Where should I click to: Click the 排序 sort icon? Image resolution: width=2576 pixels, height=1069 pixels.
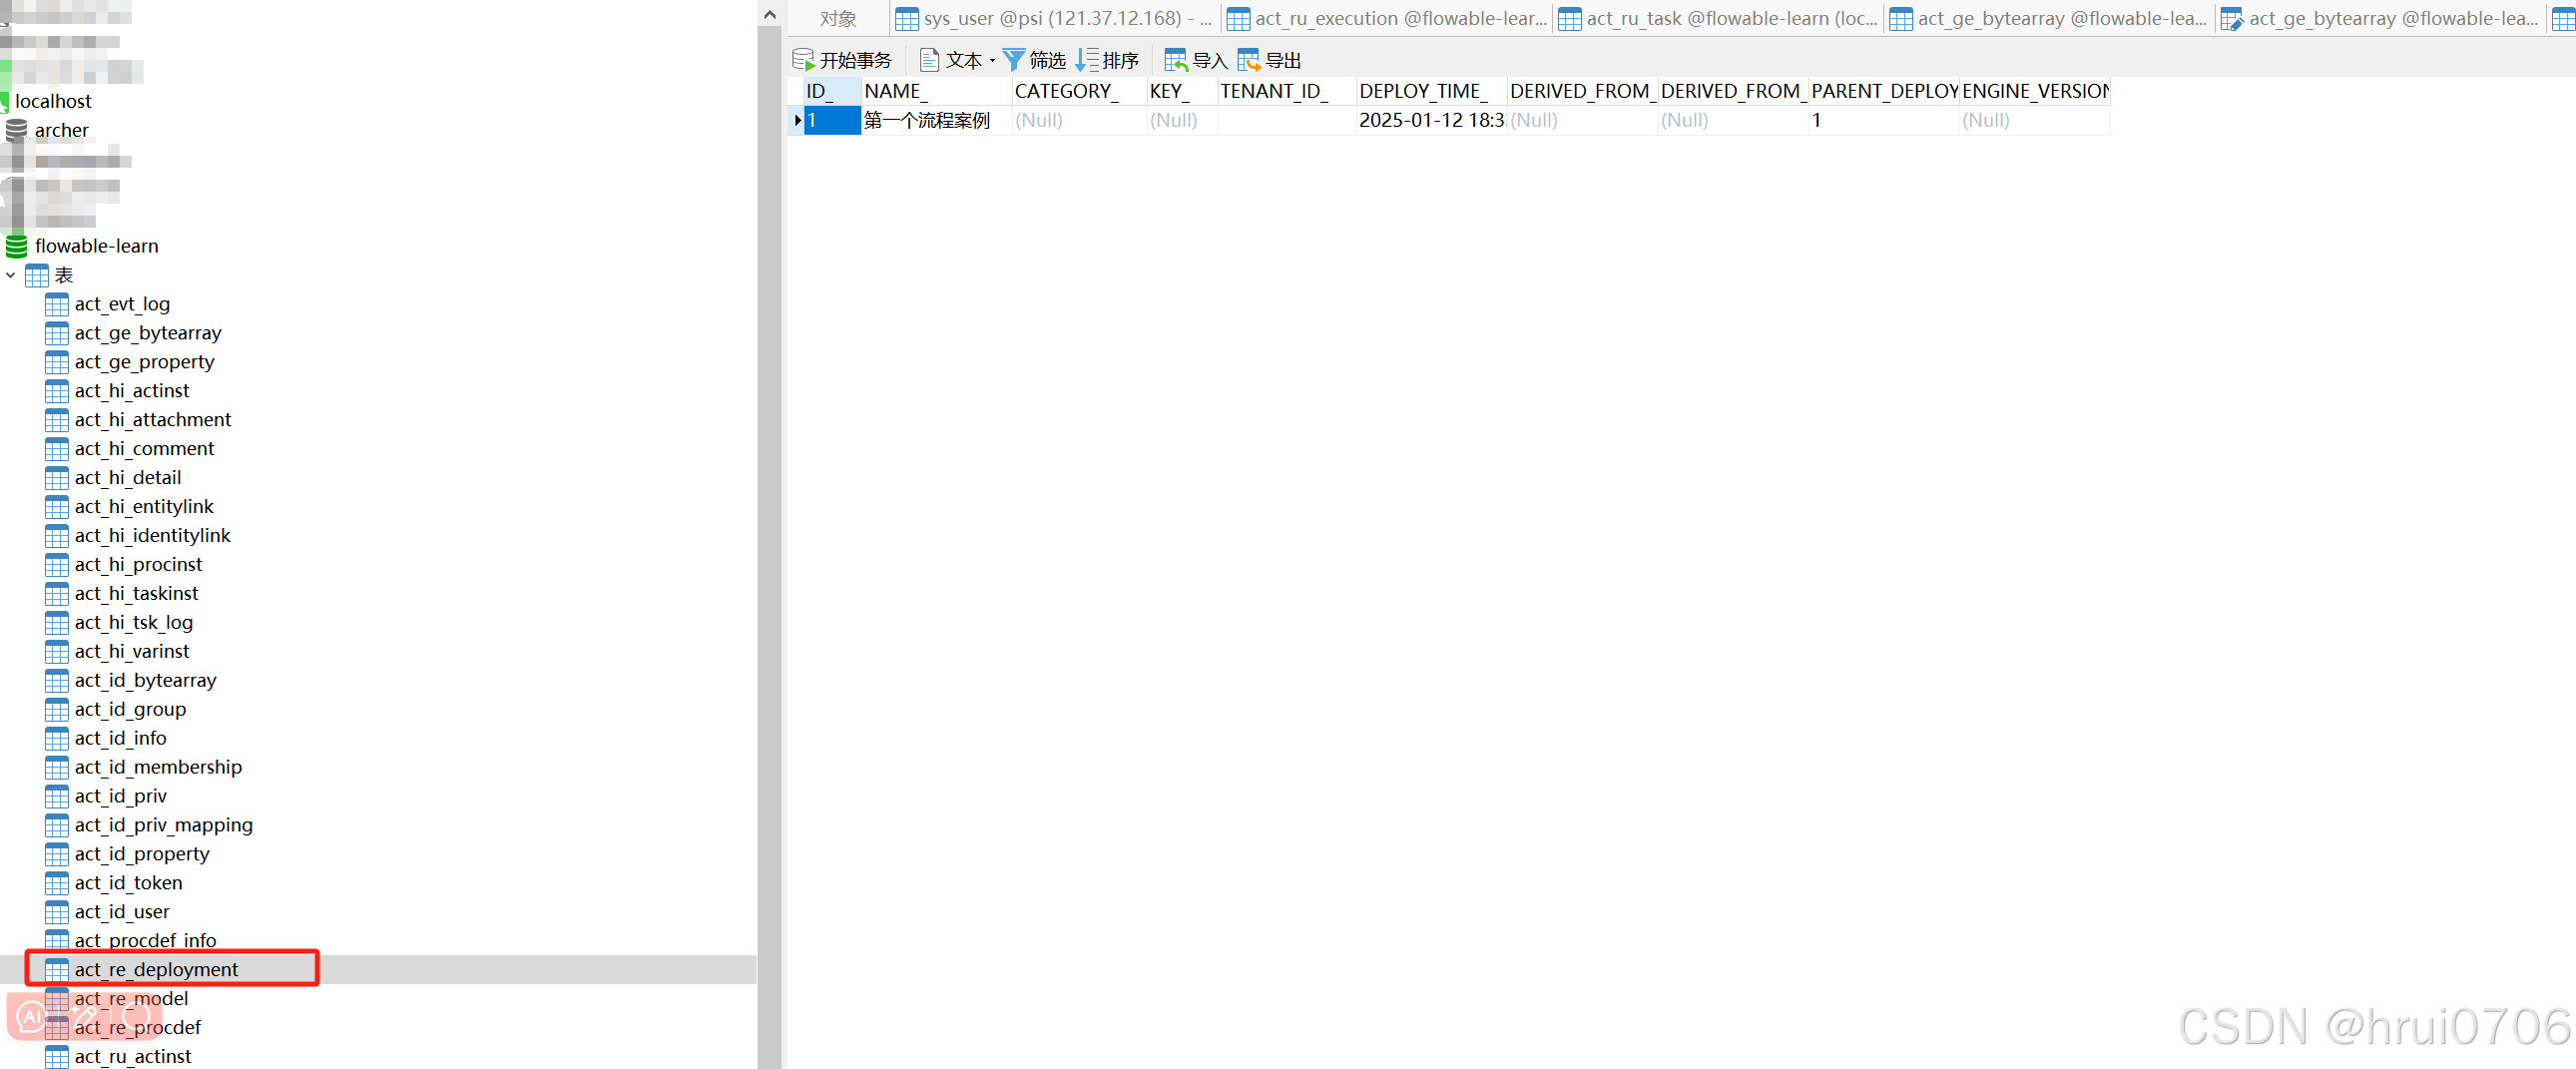1090,59
